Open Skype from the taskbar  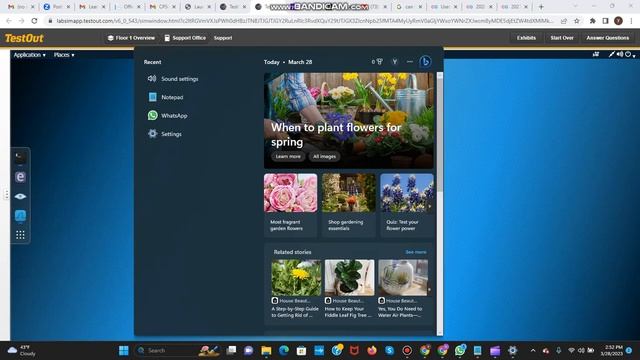(389, 351)
